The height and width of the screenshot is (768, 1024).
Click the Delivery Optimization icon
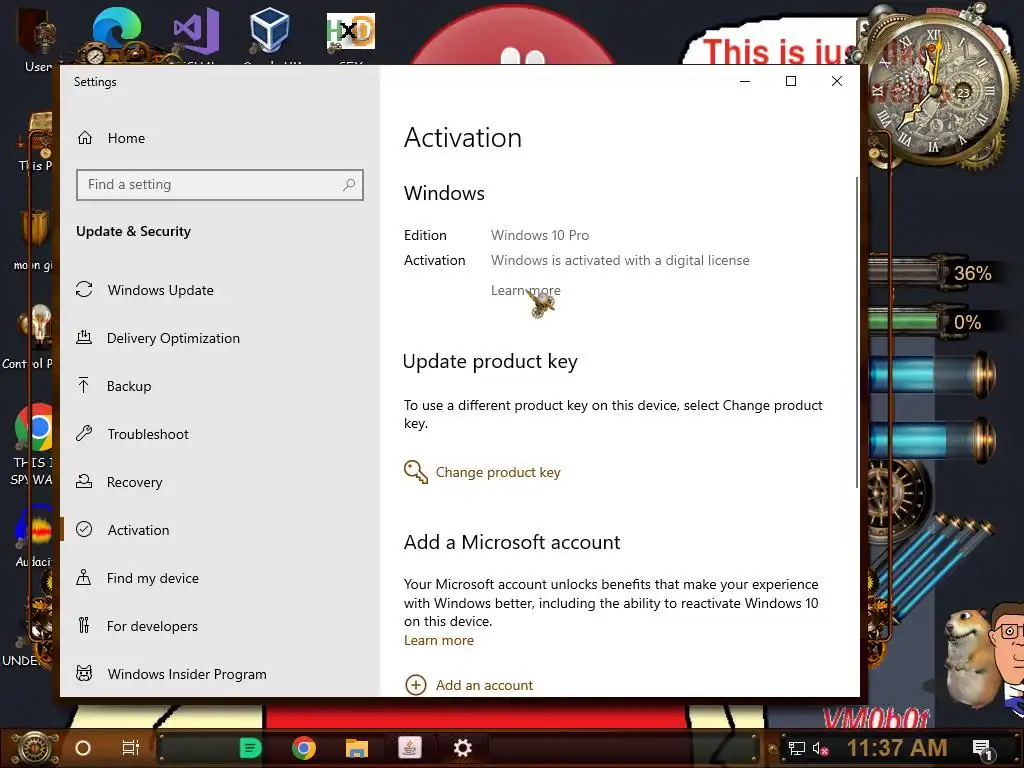84,338
